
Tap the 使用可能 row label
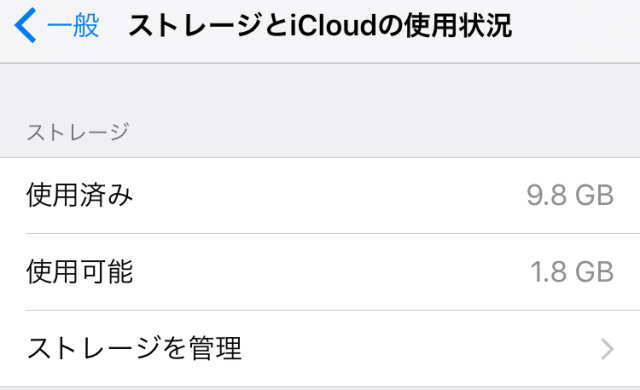(x=80, y=272)
